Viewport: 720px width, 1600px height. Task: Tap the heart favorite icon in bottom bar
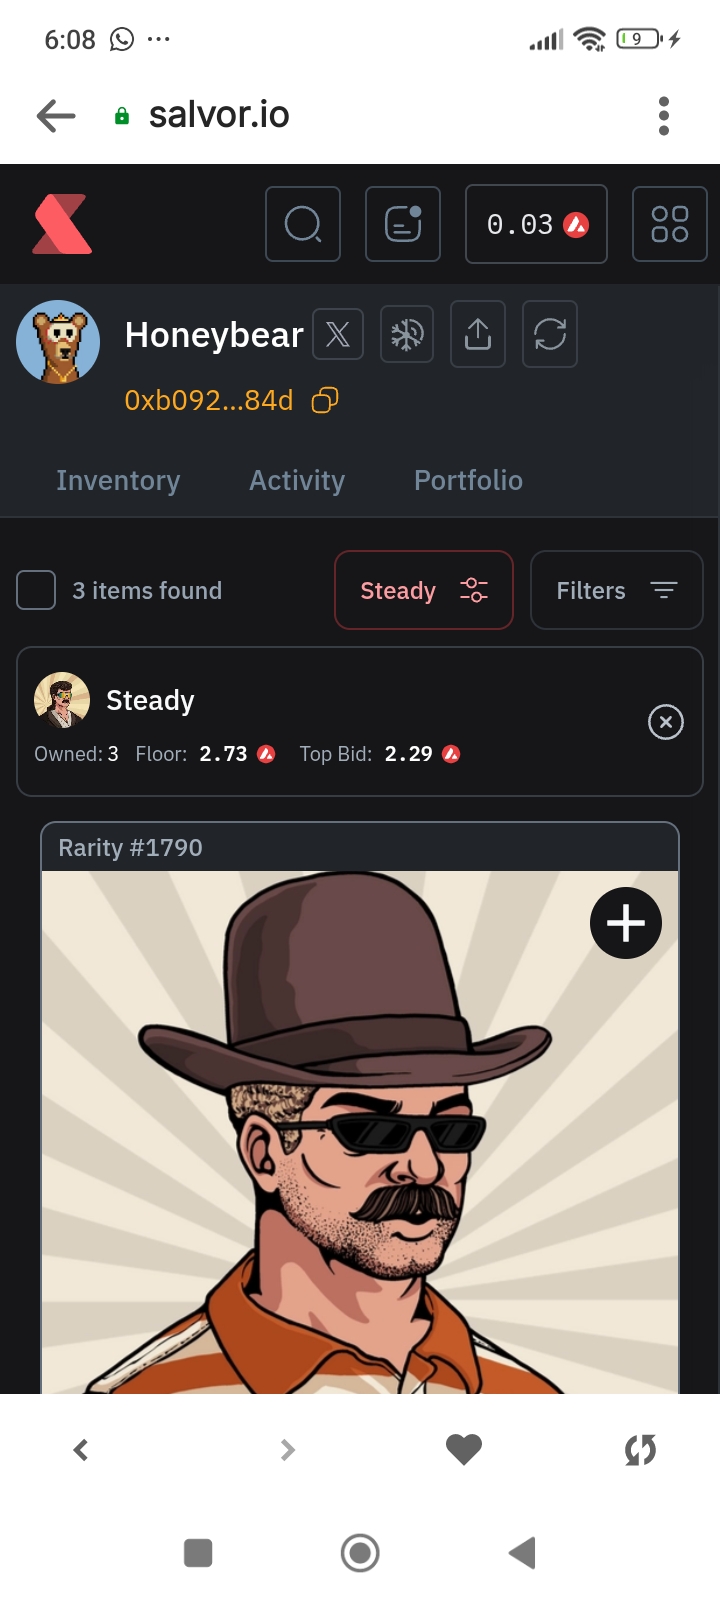tap(463, 1449)
